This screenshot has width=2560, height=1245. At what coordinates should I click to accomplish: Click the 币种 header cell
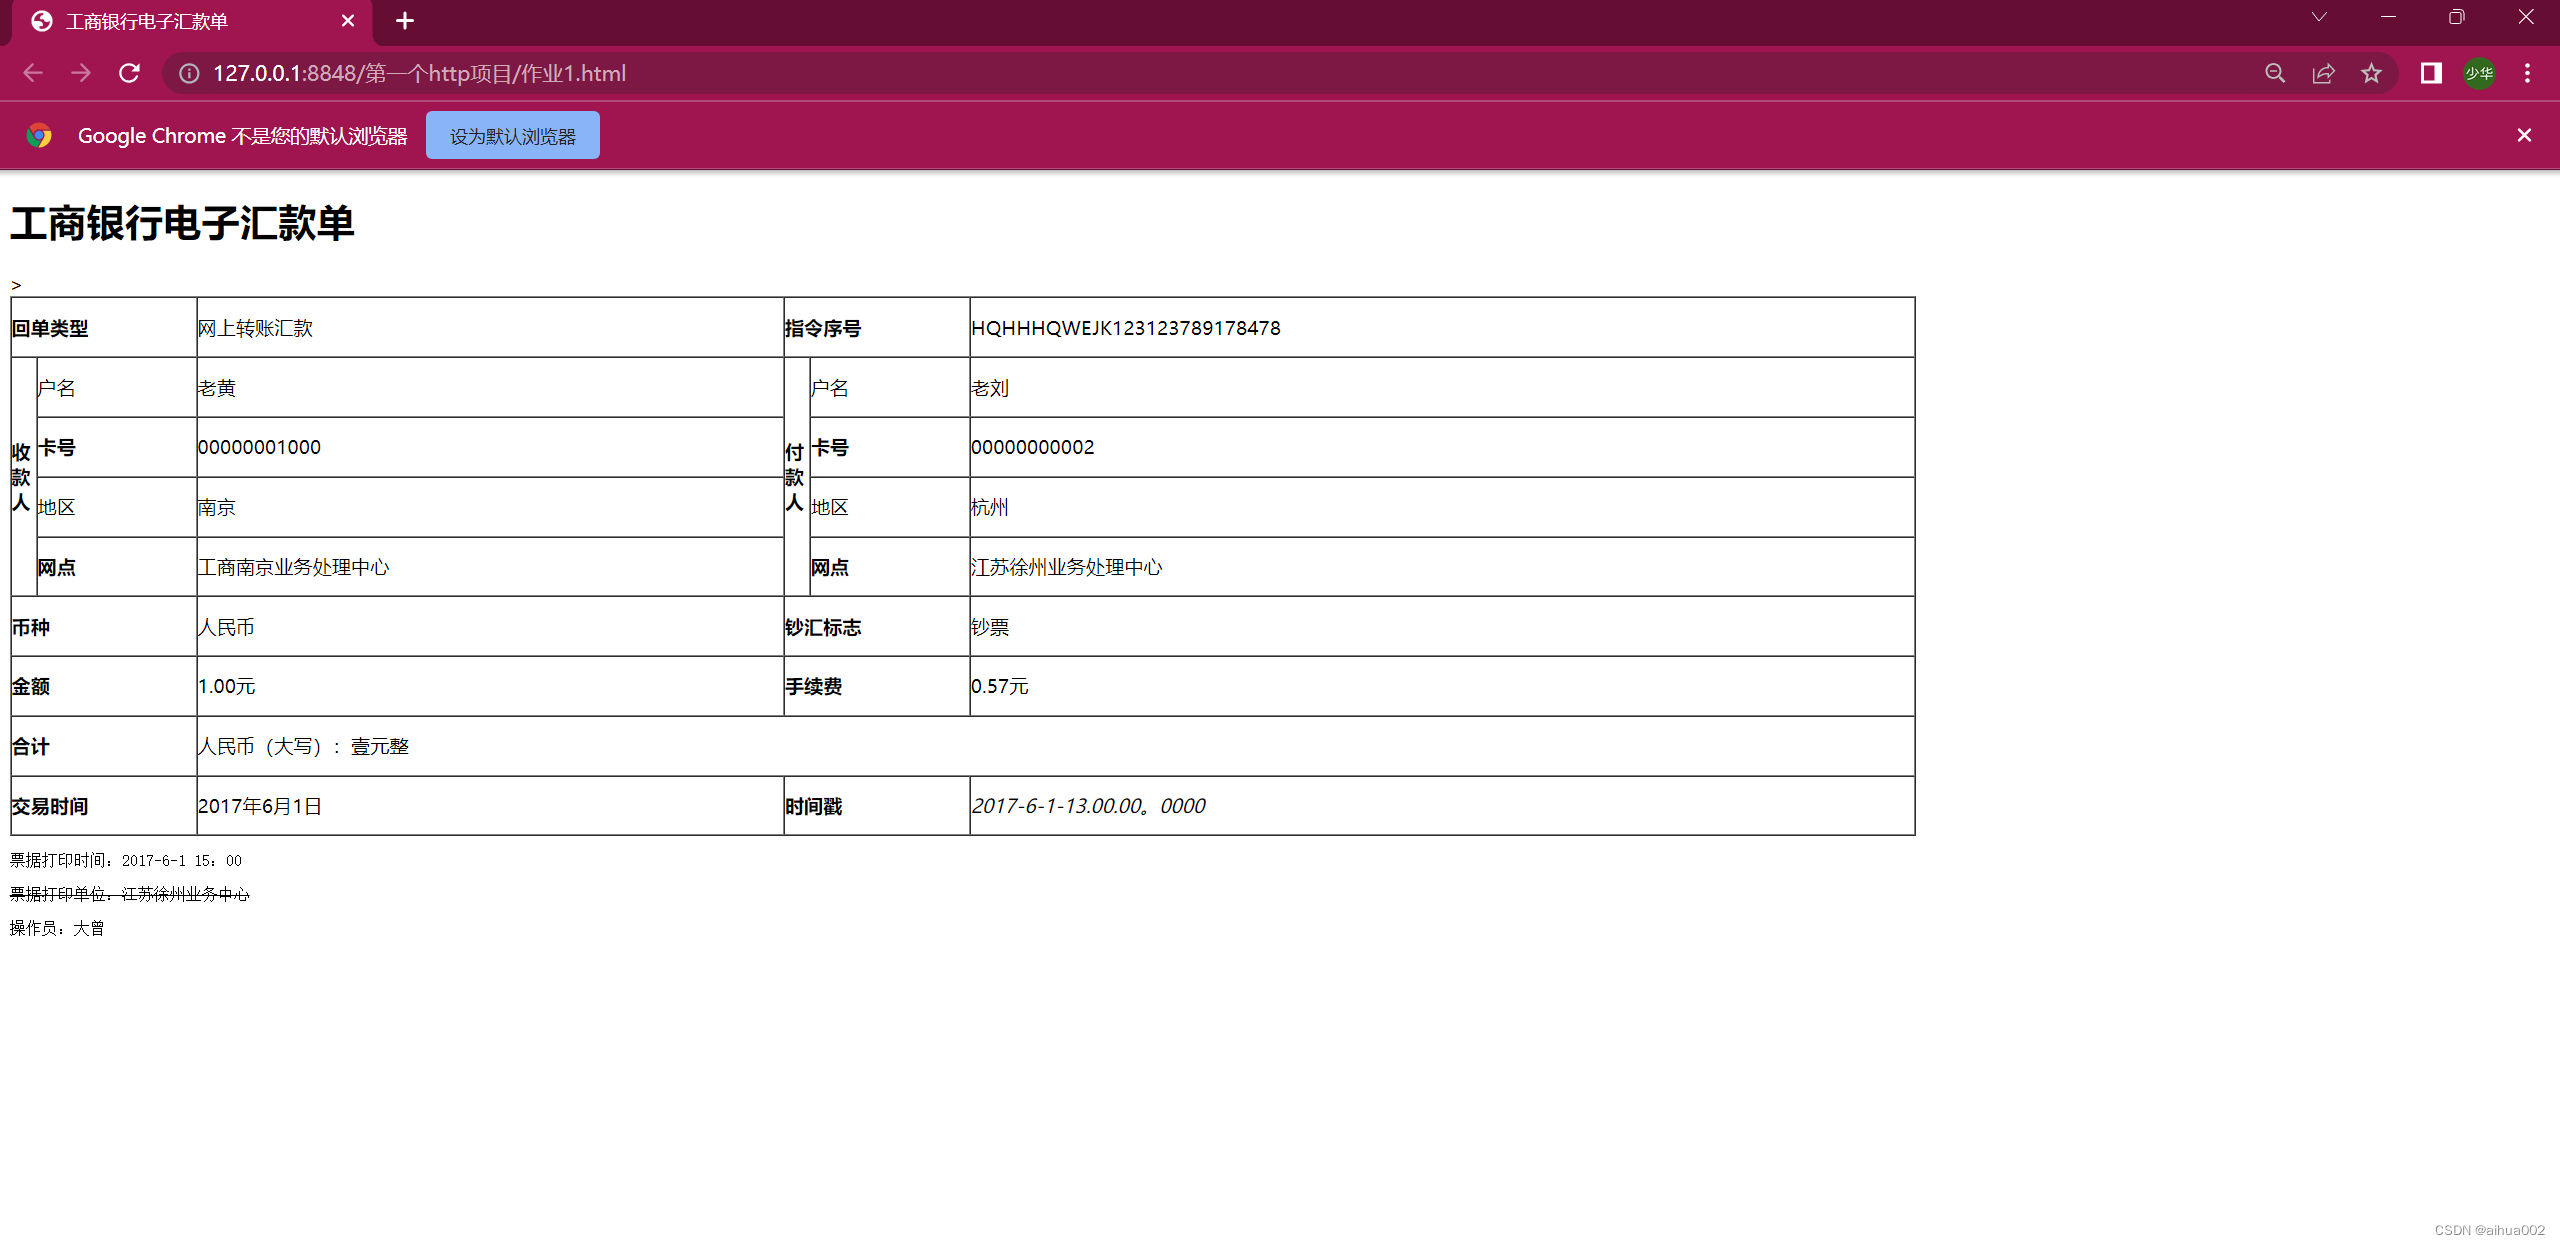pos(104,627)
